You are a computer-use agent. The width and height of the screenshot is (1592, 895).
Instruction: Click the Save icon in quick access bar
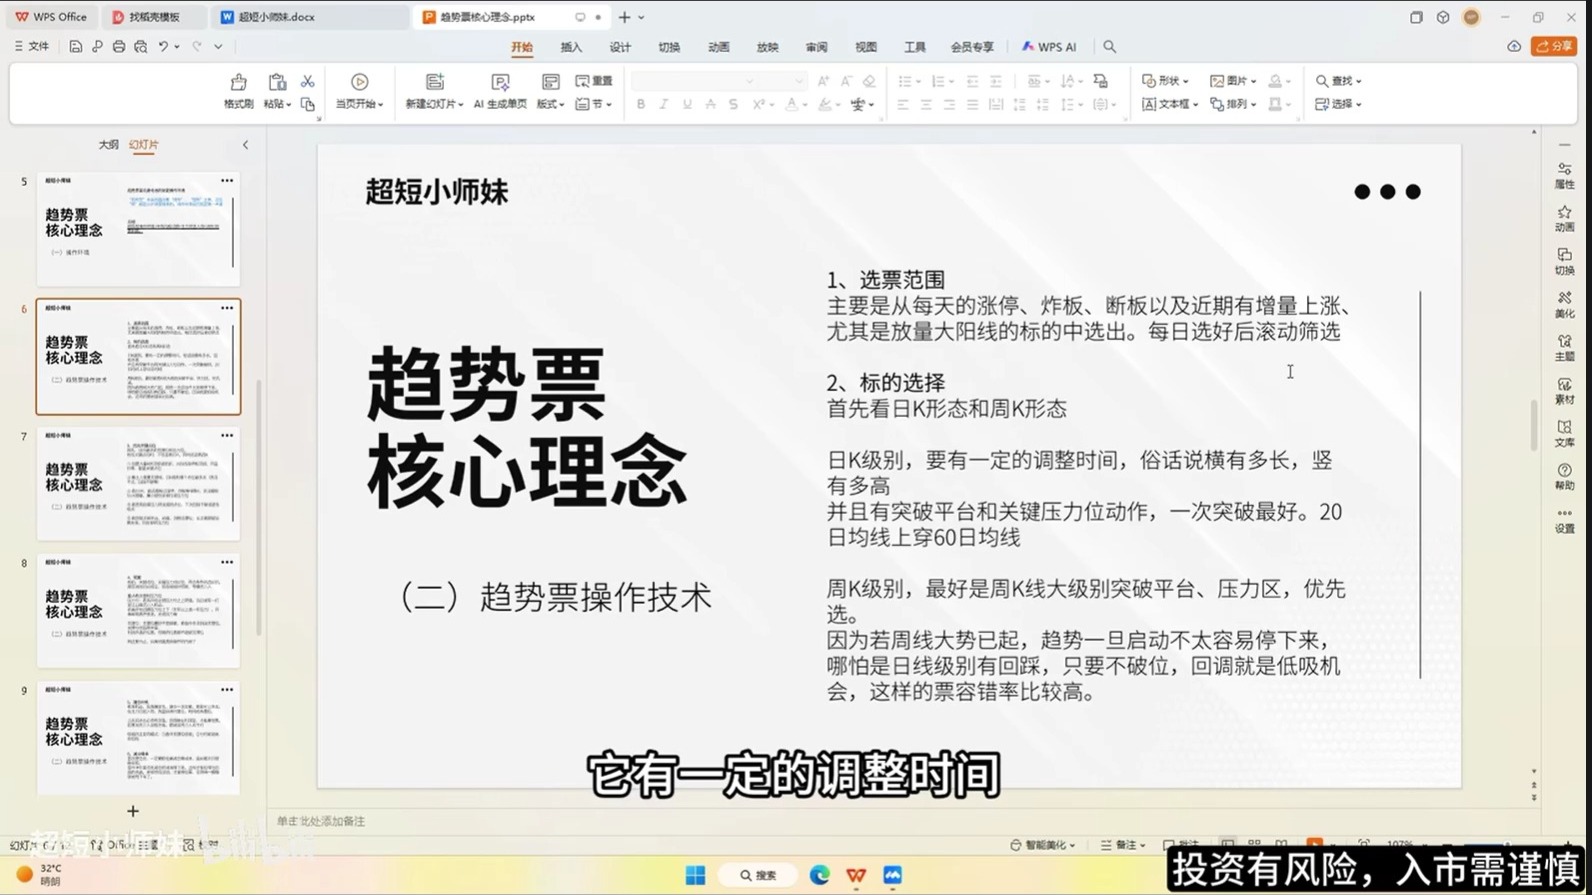tap(75, 46)
